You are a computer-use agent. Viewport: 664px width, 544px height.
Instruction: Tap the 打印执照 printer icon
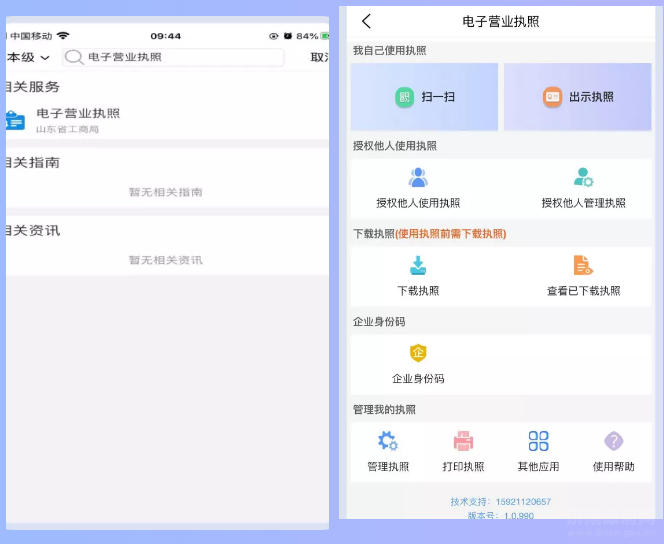point(463,441)
